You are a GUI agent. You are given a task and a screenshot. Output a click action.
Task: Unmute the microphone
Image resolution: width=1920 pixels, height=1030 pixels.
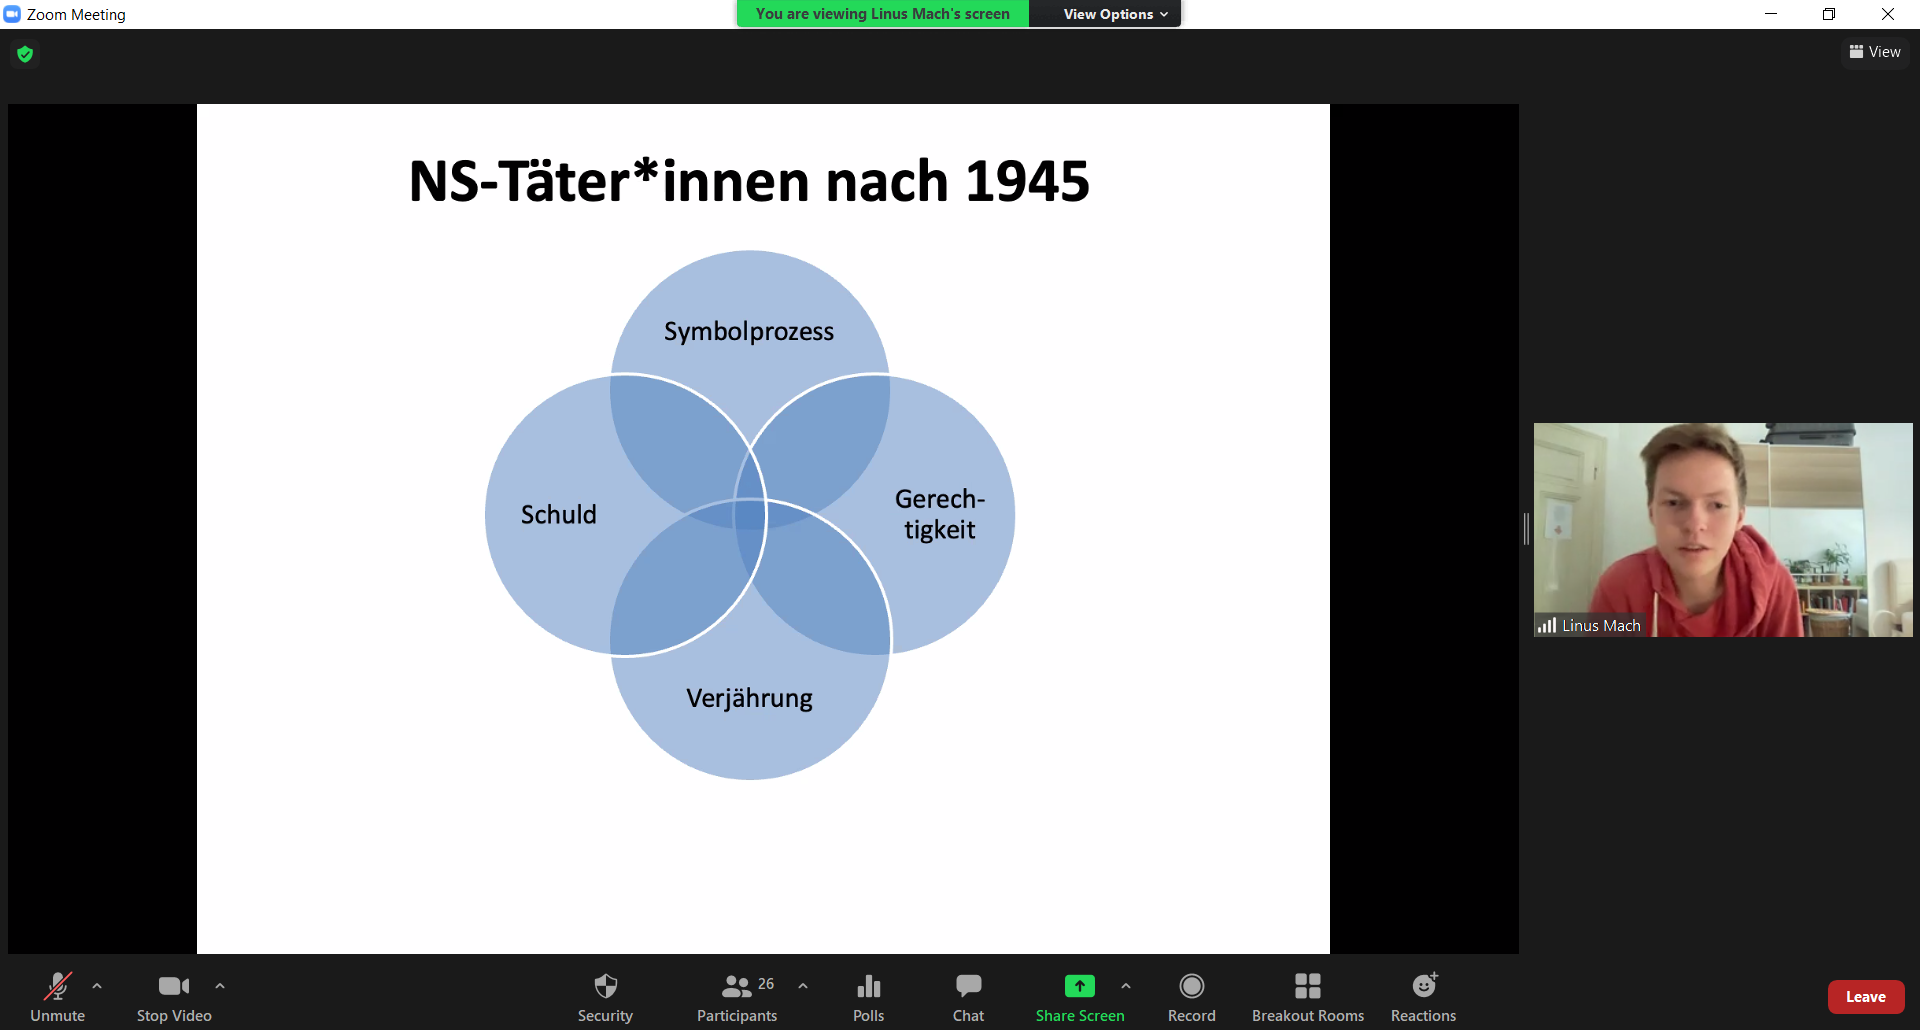pos(57,996)
